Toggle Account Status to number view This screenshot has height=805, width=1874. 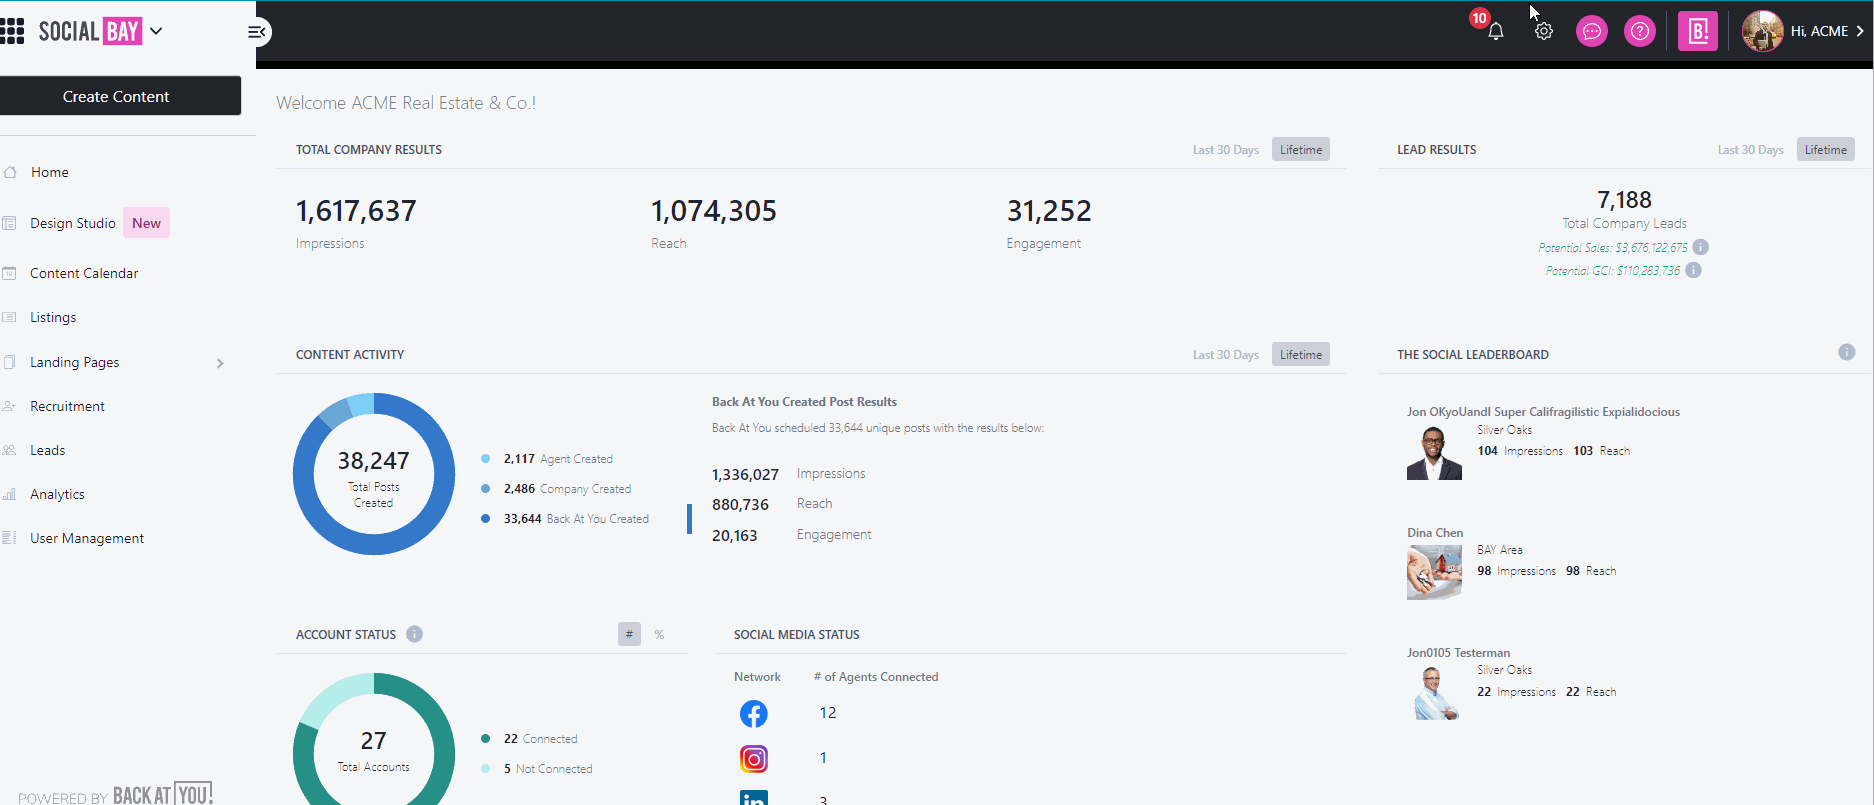(x=629, y=634)
